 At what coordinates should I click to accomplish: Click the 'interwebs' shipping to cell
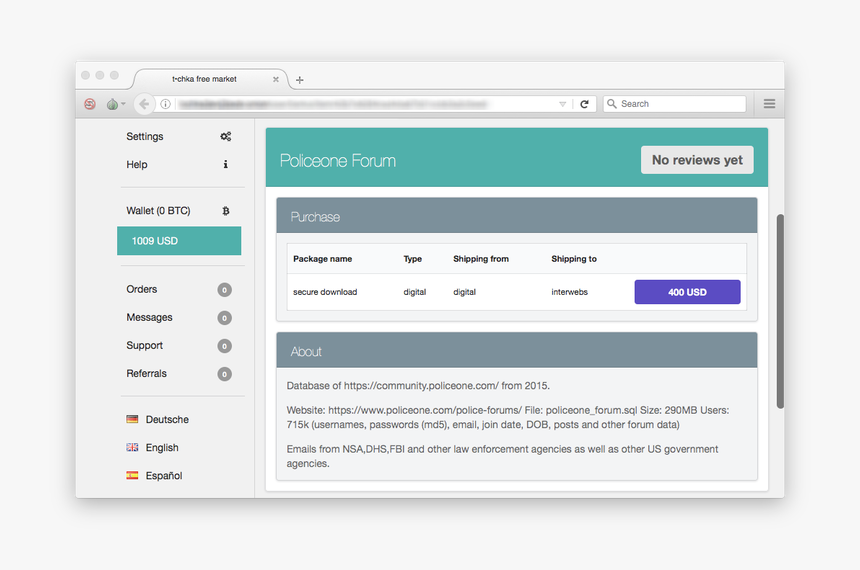point(569,292)
